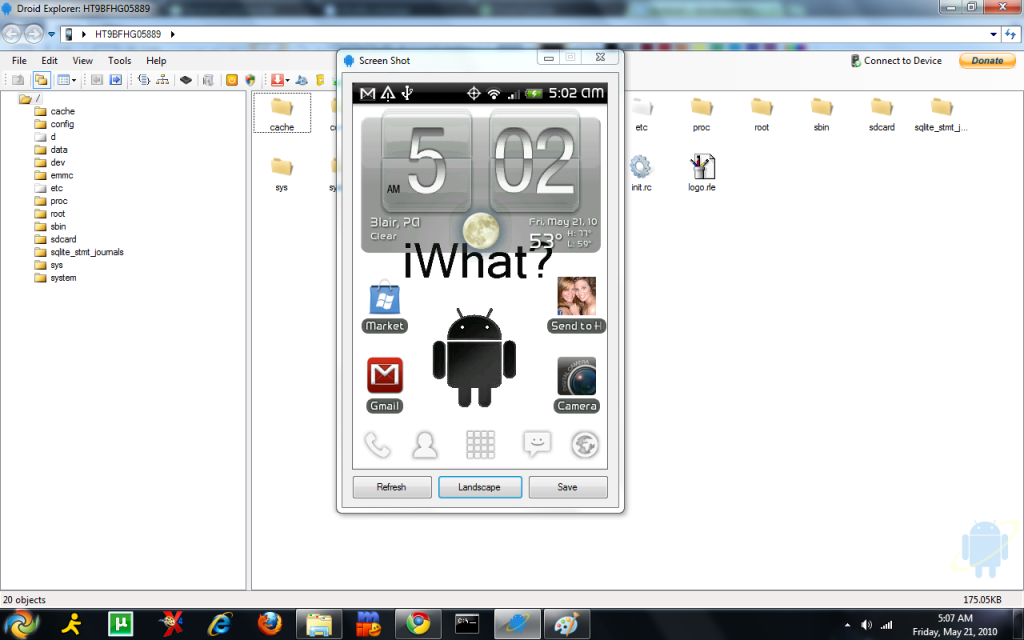
Task: Select the sdcard folder in tree
Action: [63, 240]
